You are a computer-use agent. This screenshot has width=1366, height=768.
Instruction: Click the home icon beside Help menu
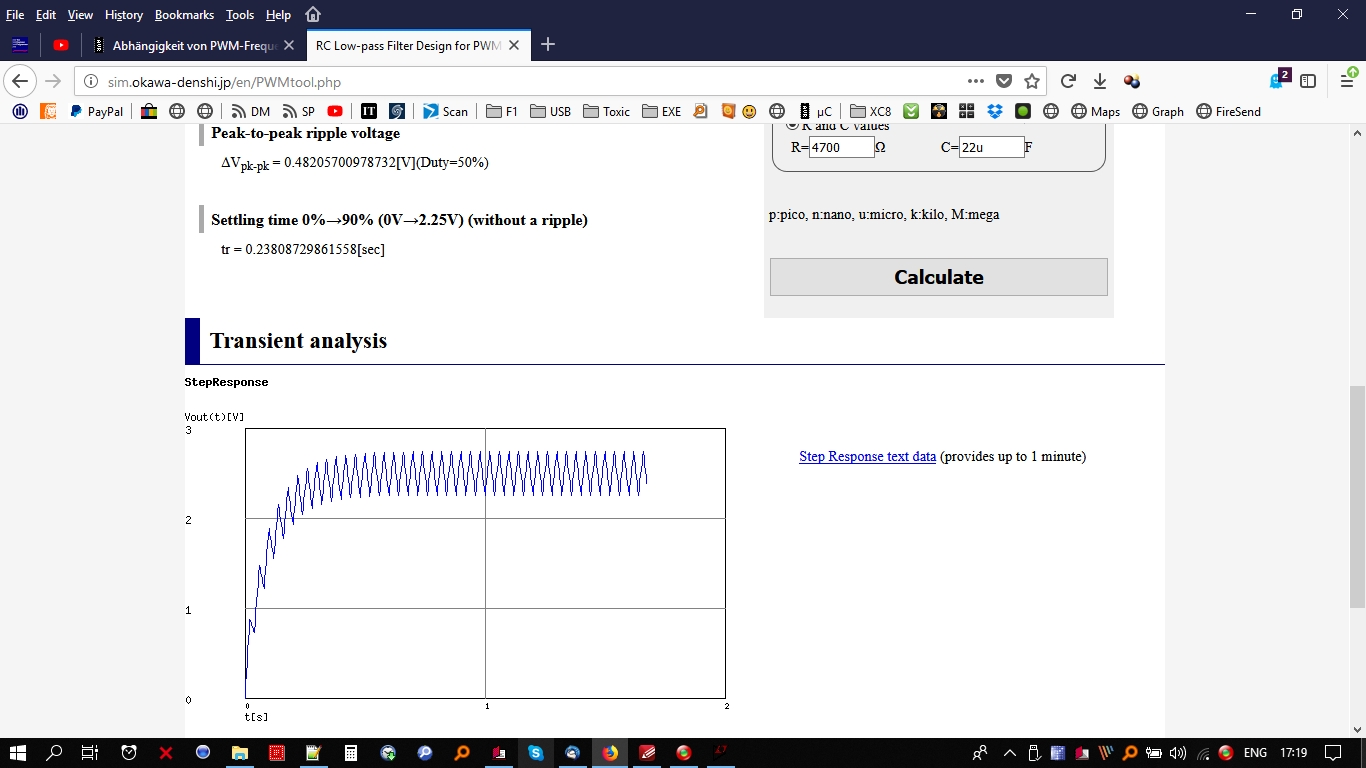tap(313, 15)
